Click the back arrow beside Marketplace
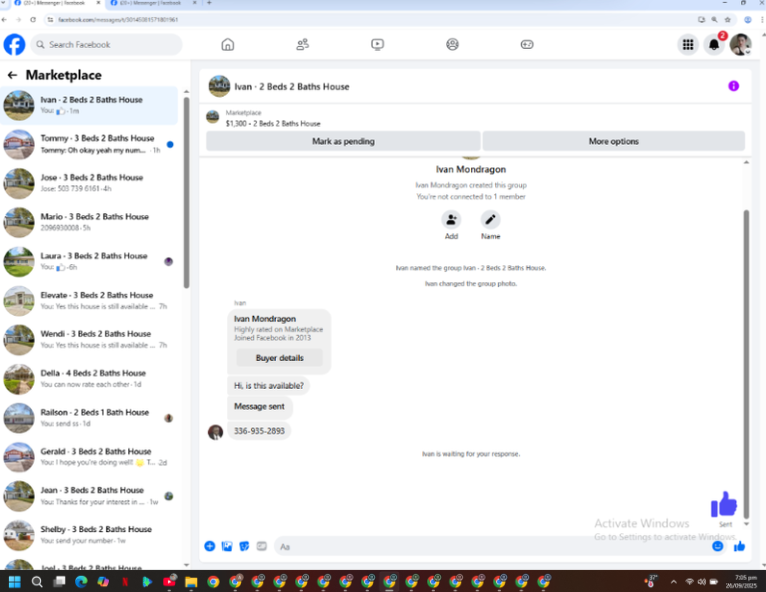Screen dimensions: 766x592 pos(12,75)
